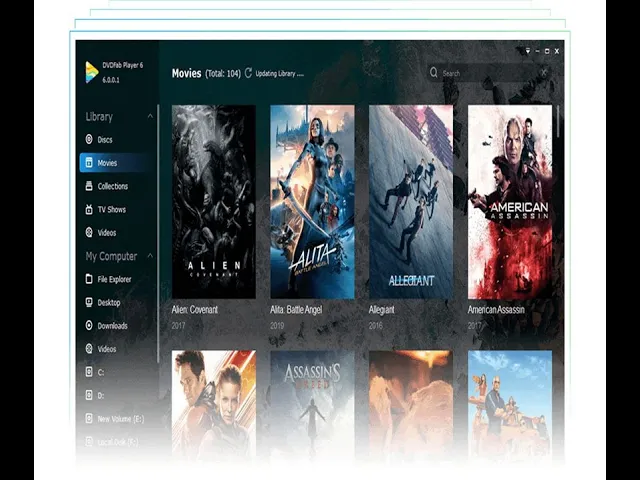Image resolution: width=640 pixels, height=480 pixels.
Task: Click the sidebar vertical scrollbar
Action: coord(158,233)
